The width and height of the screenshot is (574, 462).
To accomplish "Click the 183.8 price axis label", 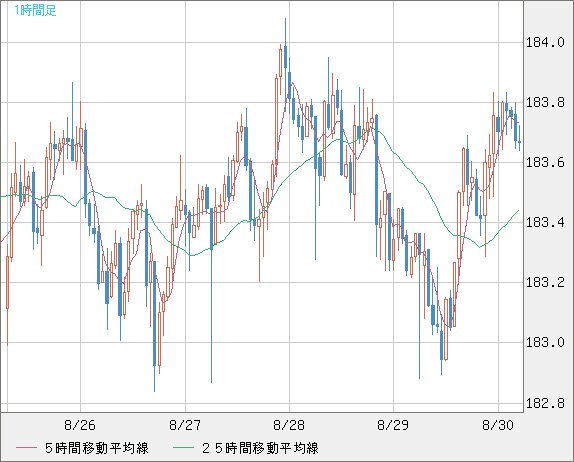I will click(545, 103).
